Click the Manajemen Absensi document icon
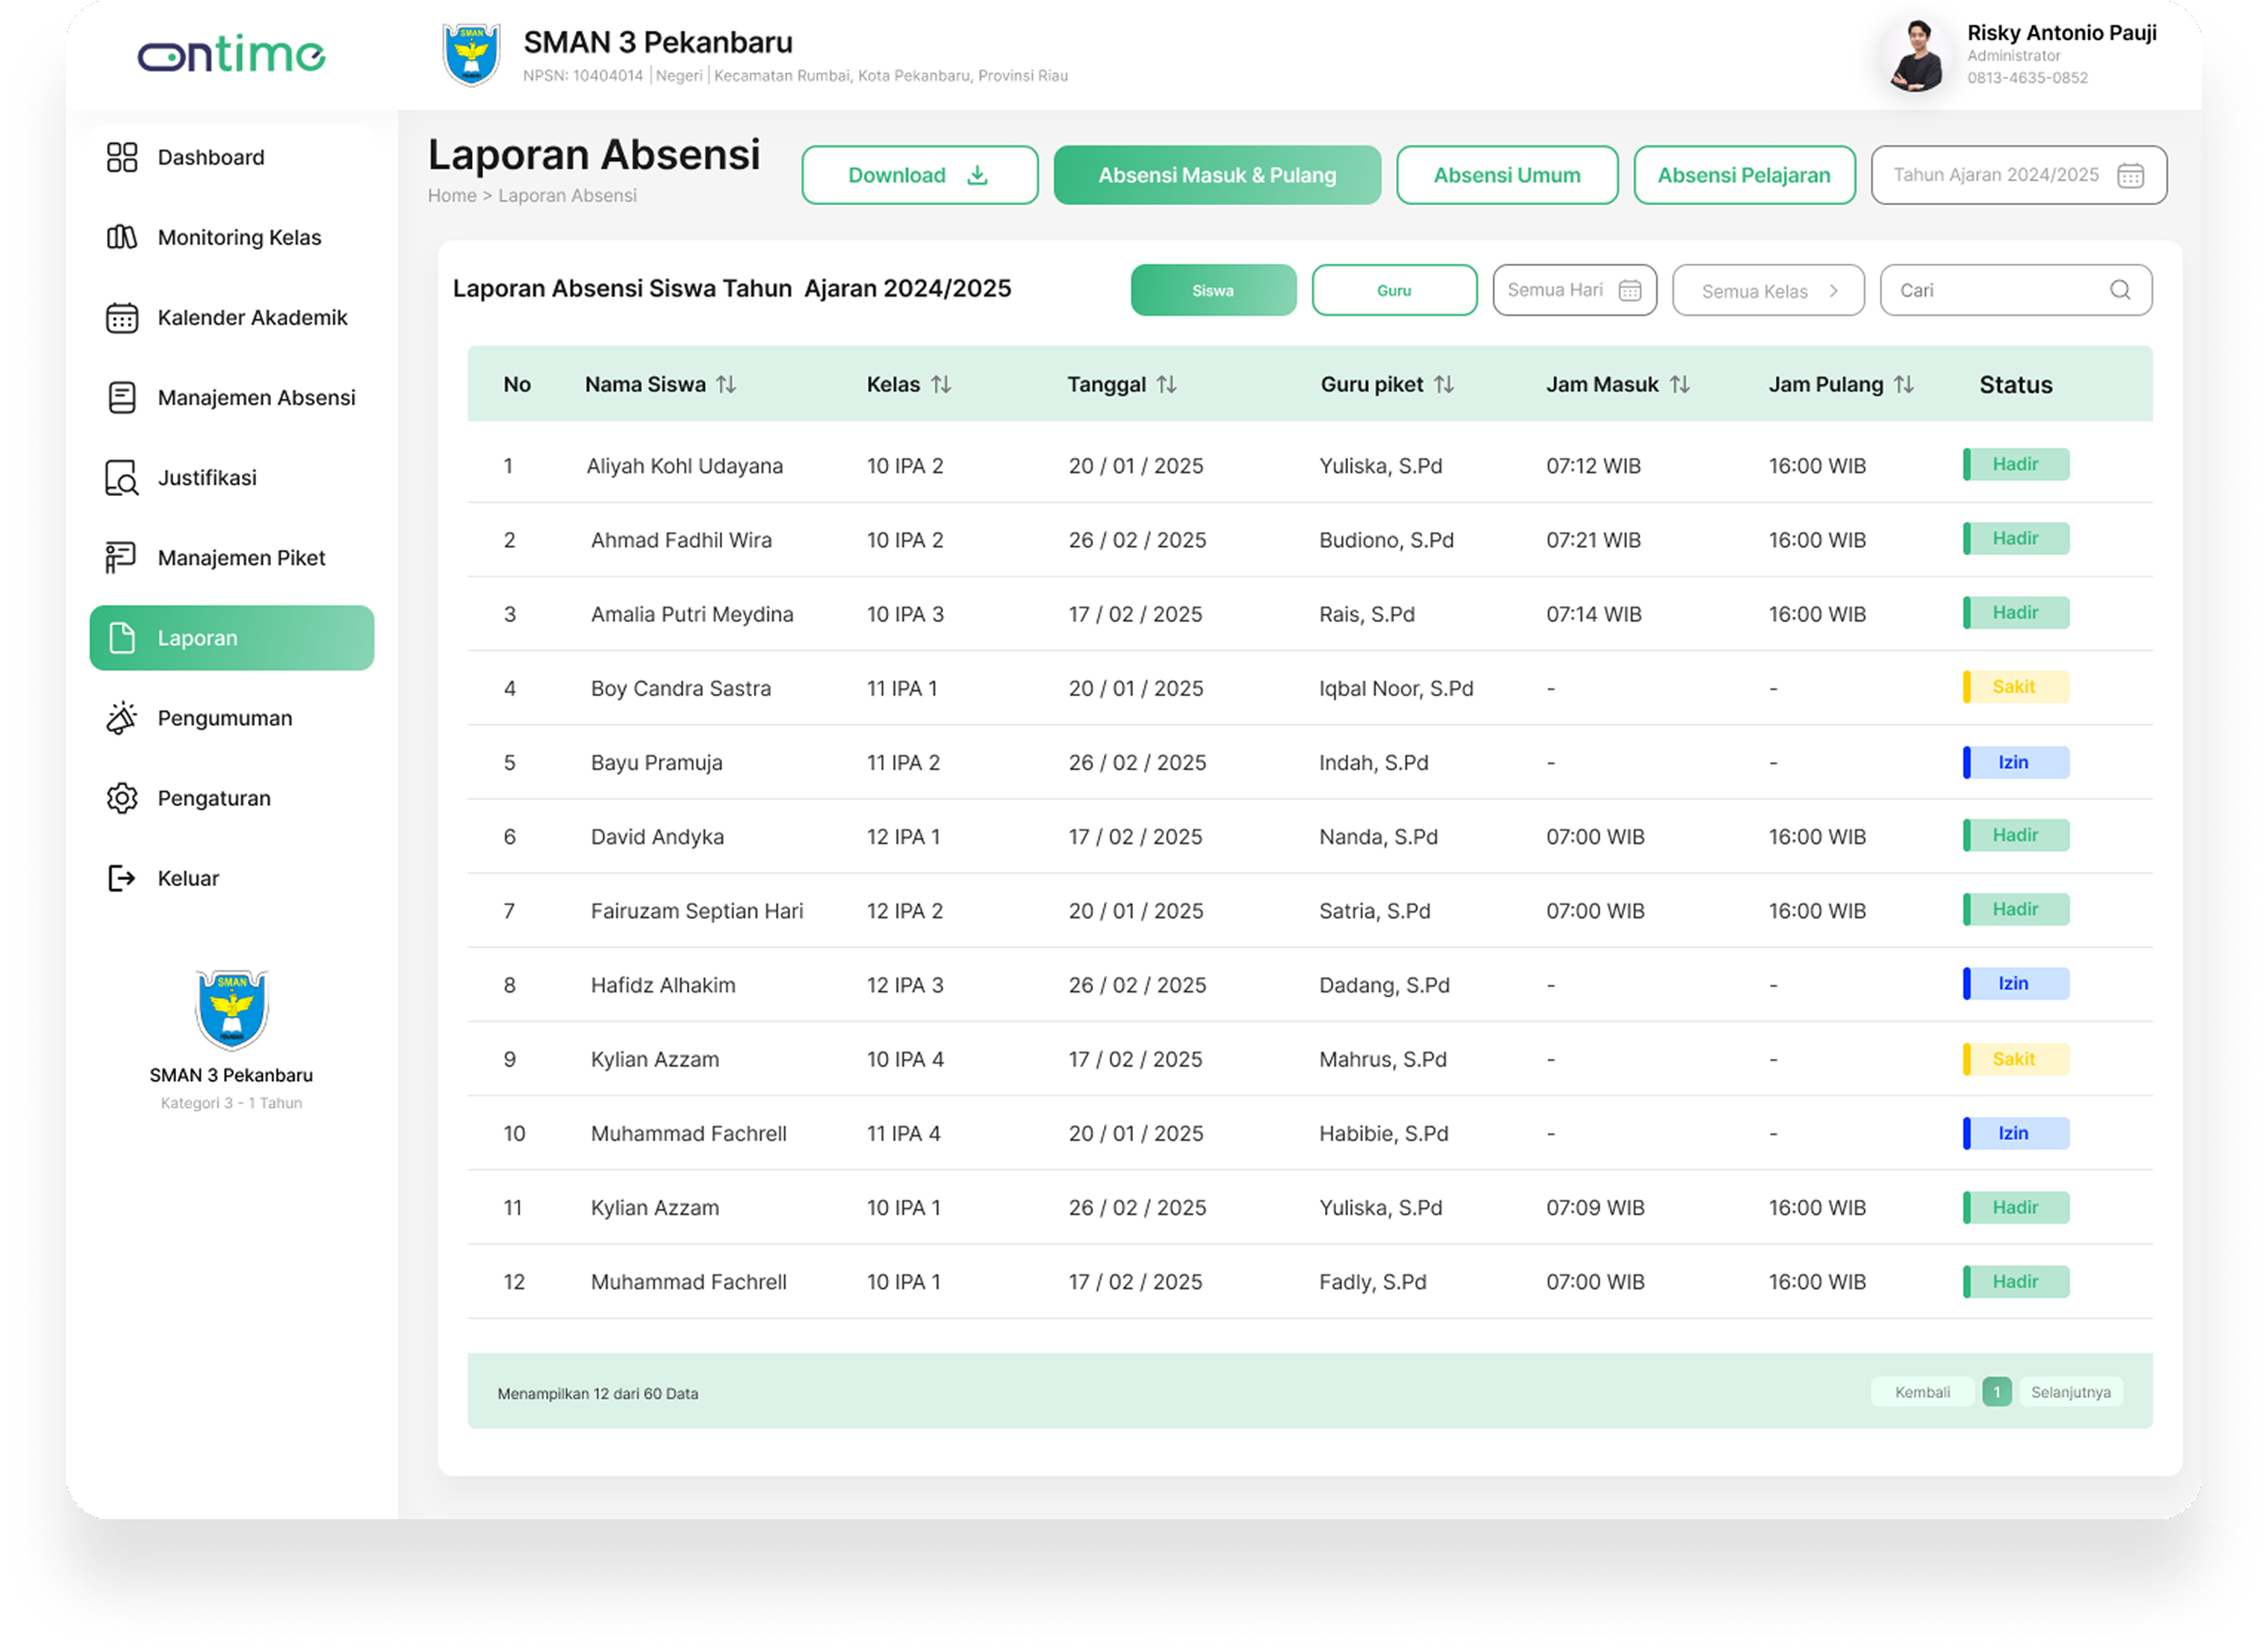This screenshot has height=1651, width=2268. [122, 398]
